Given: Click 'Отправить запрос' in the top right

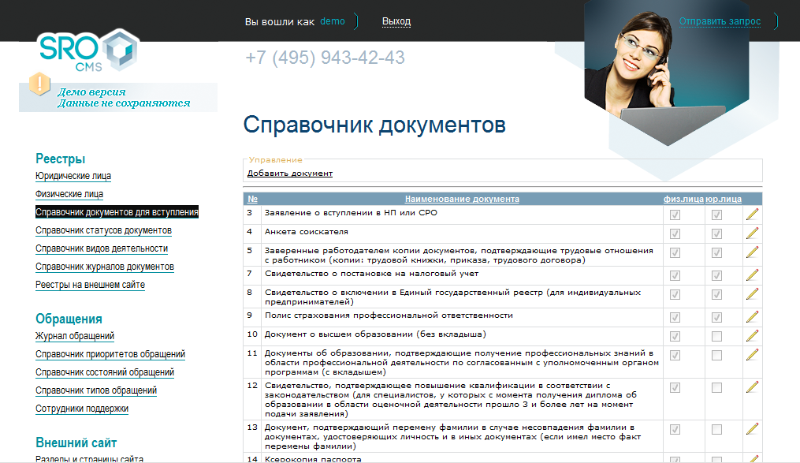Looking at the screenshot, I should [x=720, y=22].
